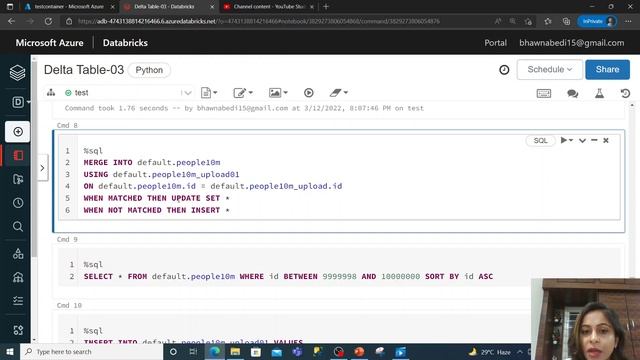
Task: Click the SELECT query line in Cmd 9
Action: click(x=288, y=276)
